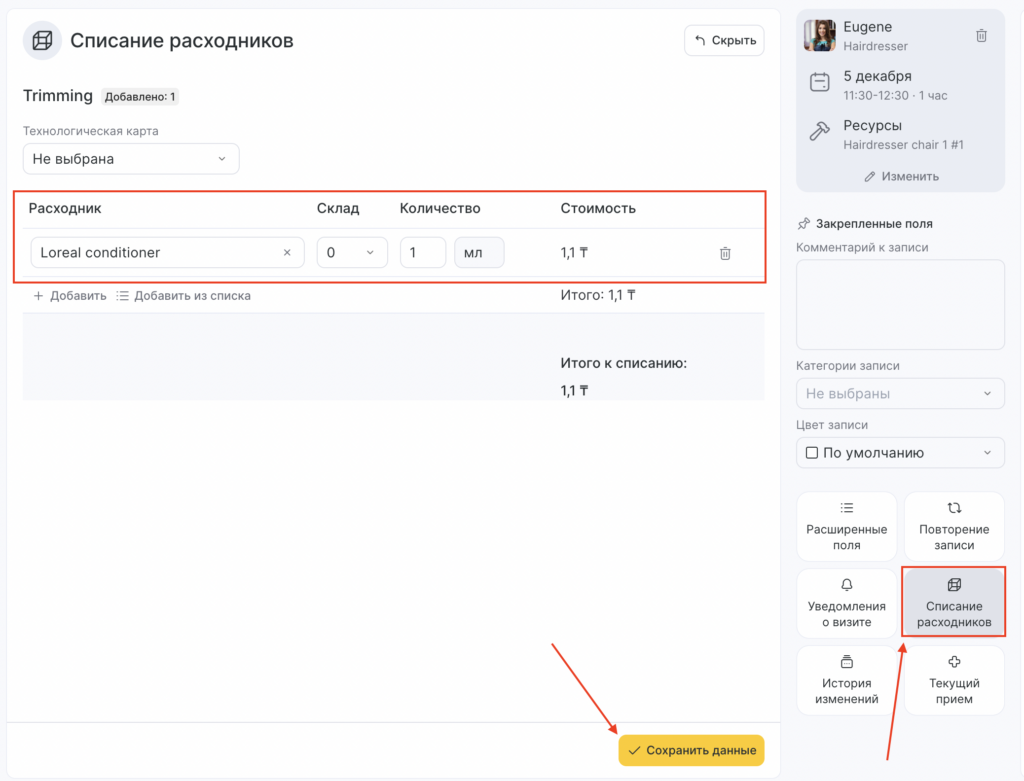
Task: Expand Технологическая карта dropdown
Action: (131, 159)
